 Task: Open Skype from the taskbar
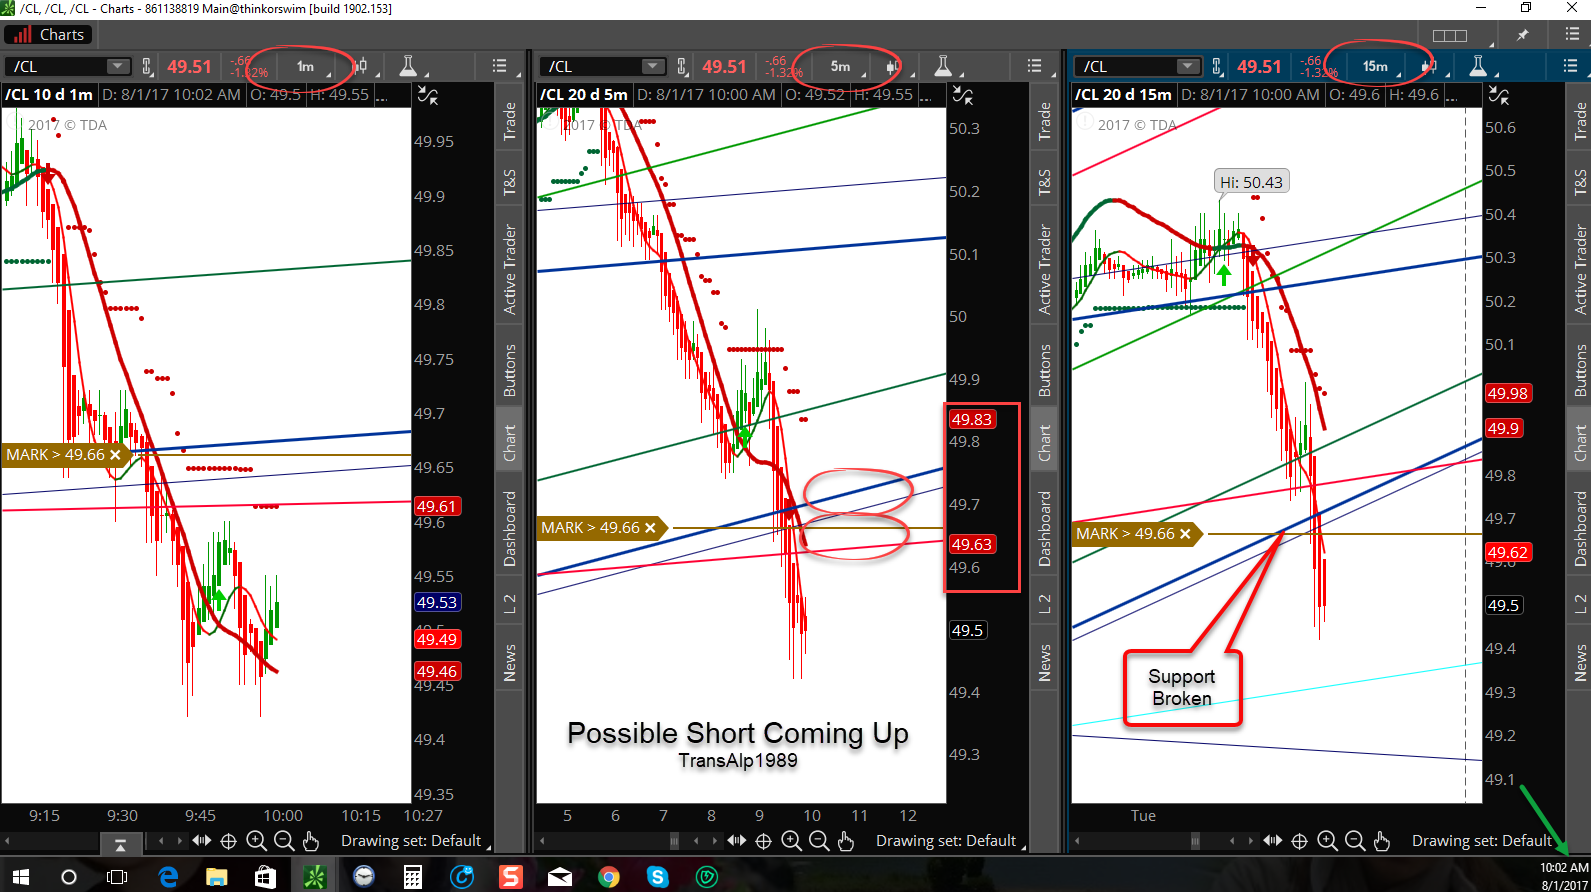coord(657,877)
